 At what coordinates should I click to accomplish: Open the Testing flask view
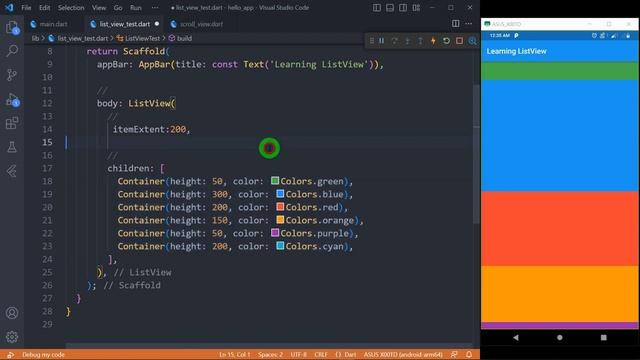tap(12, 147)
